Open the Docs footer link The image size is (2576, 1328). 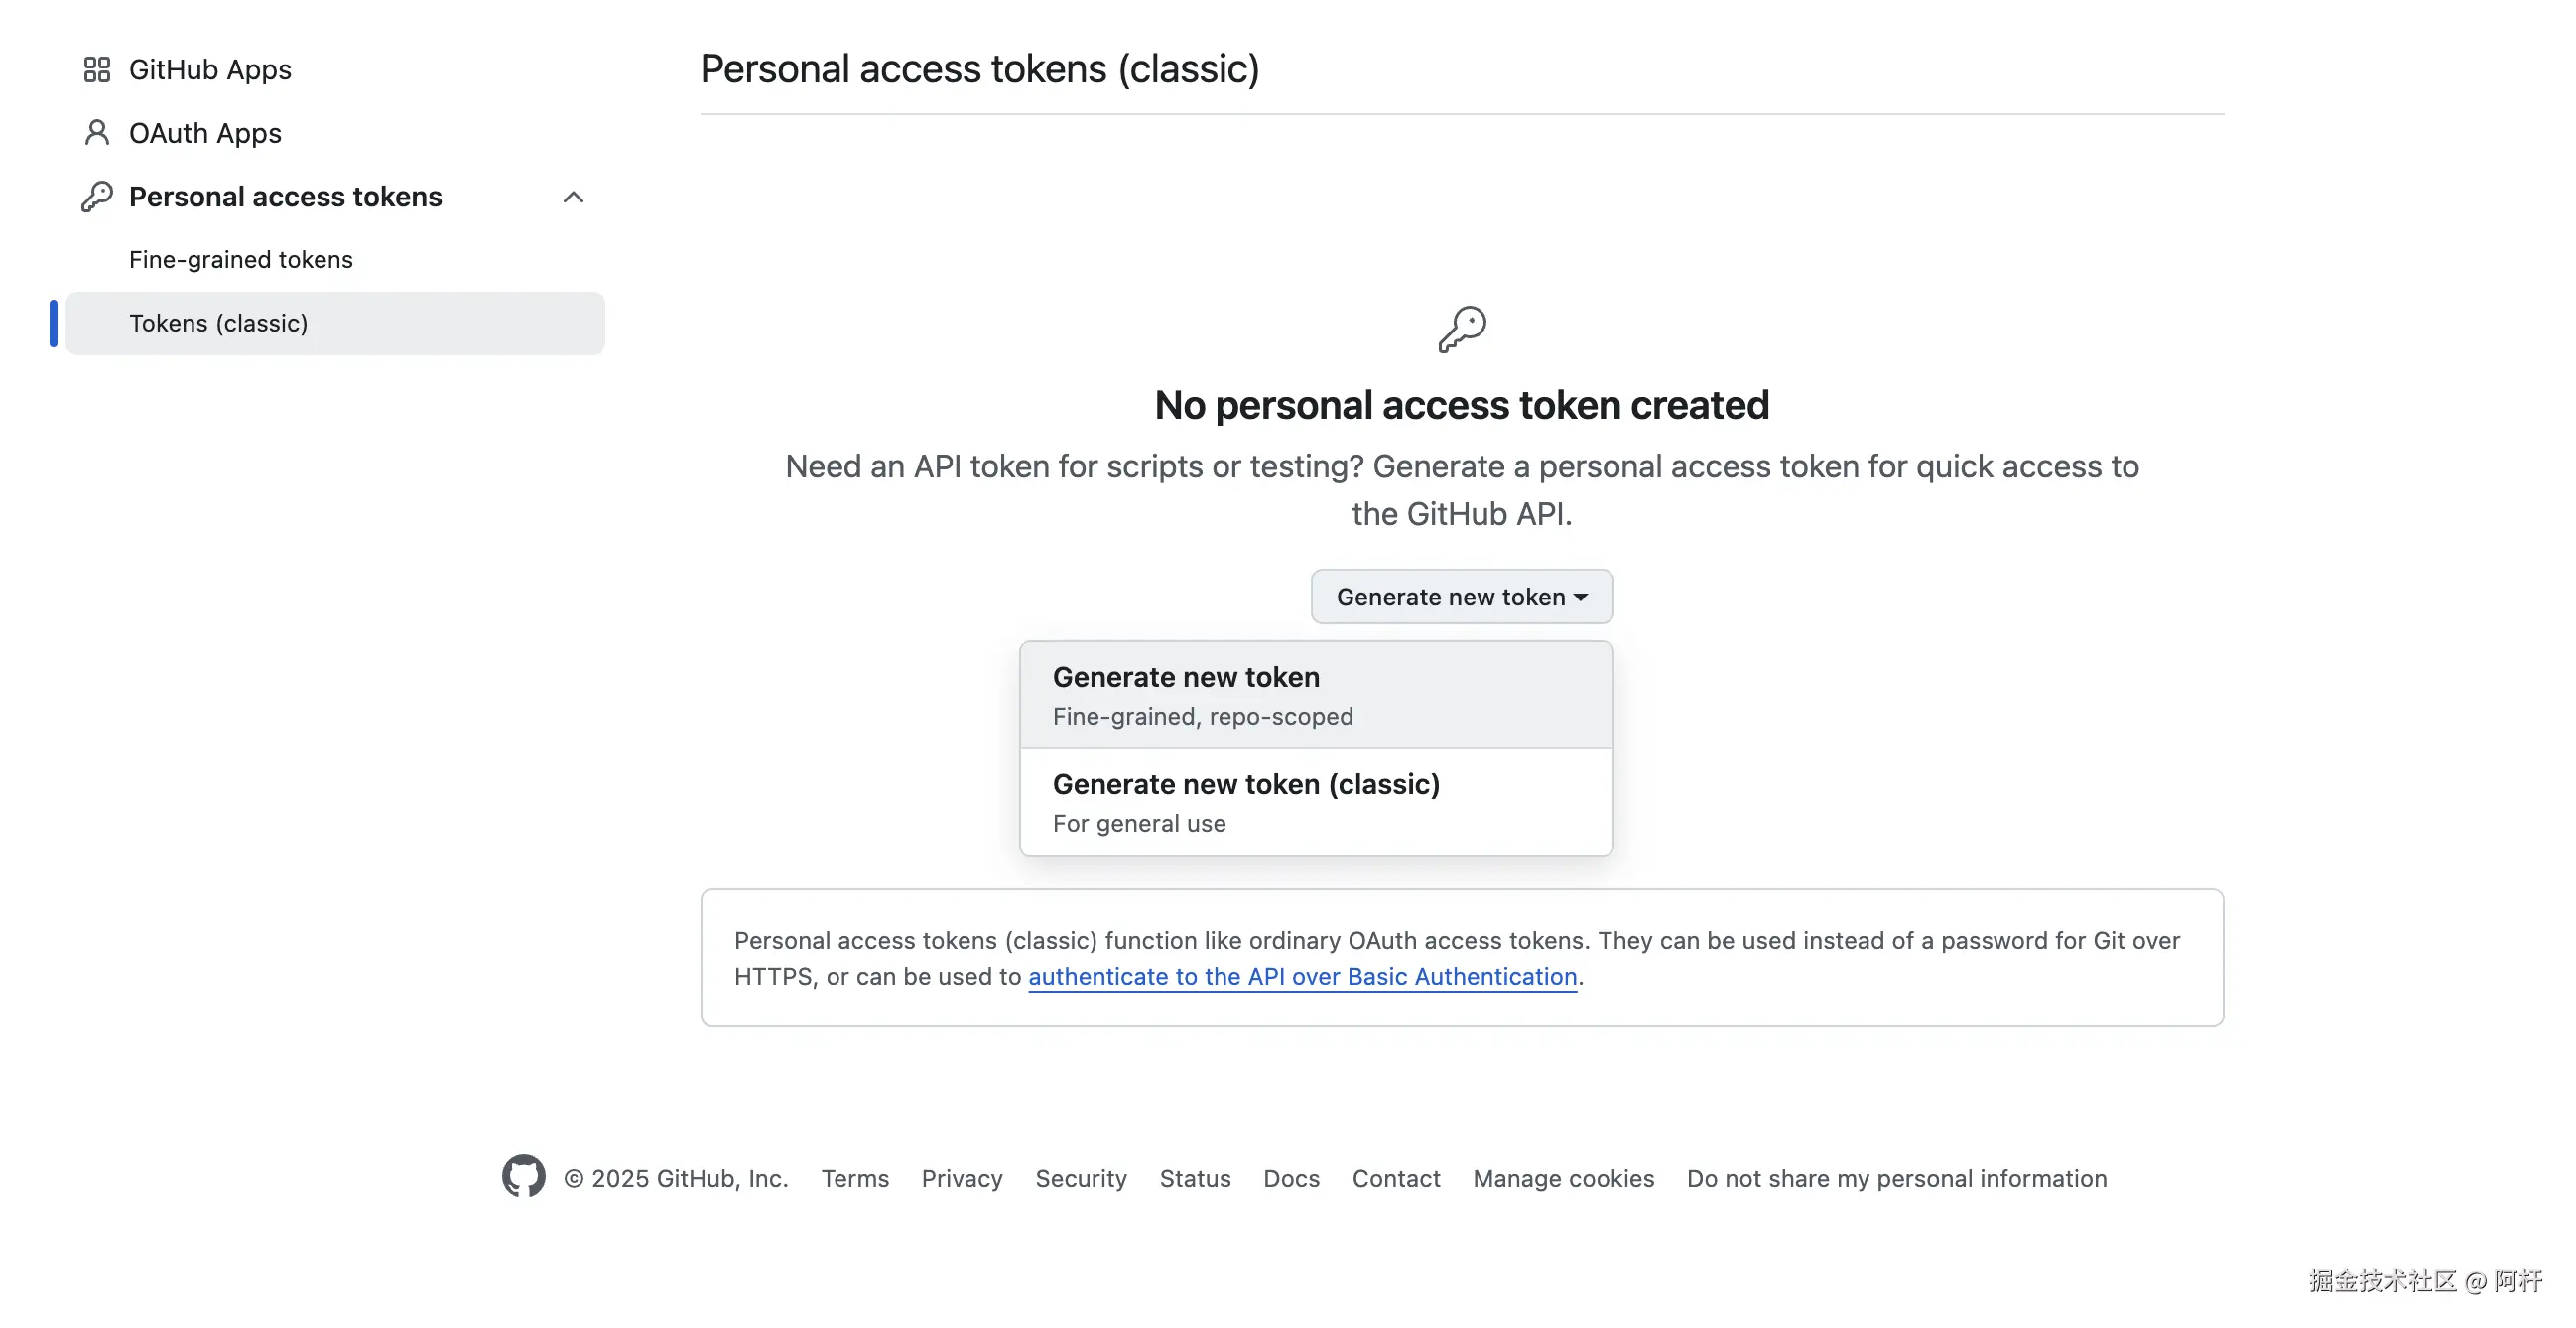pos(1291,1179)
